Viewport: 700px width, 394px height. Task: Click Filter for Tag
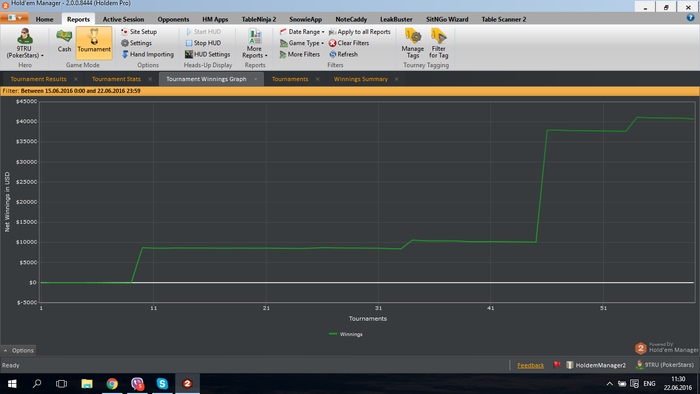click(x=438, y=43)
